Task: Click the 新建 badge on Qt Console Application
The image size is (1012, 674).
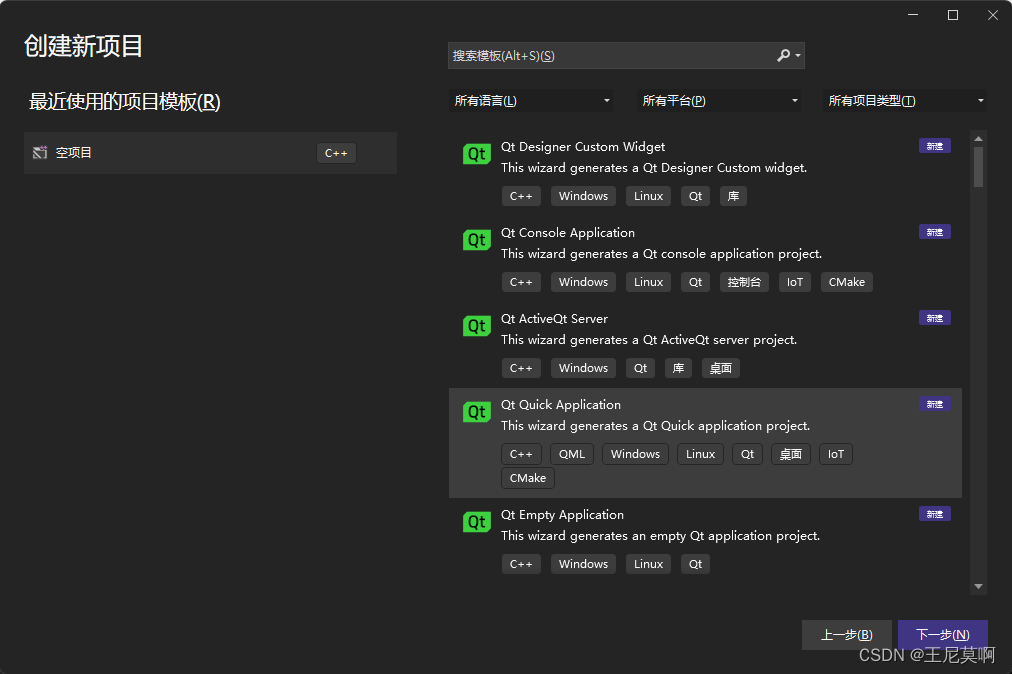Action: (x=935, y=232)
